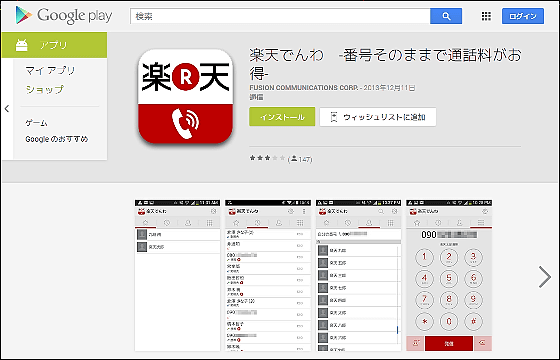The width and height of the screenshot is (560, 360).
Task: Click the Google Play logo
Action: pyautogui.click(x=64, y=15)
